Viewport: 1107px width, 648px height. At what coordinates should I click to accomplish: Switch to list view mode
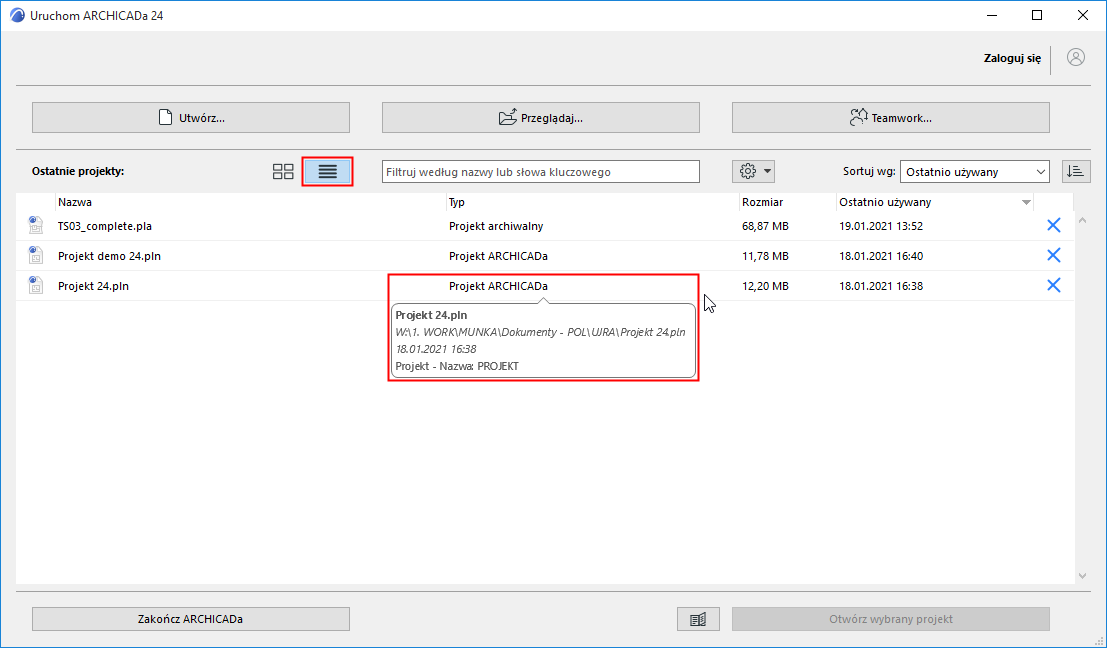tap(328, 172)
